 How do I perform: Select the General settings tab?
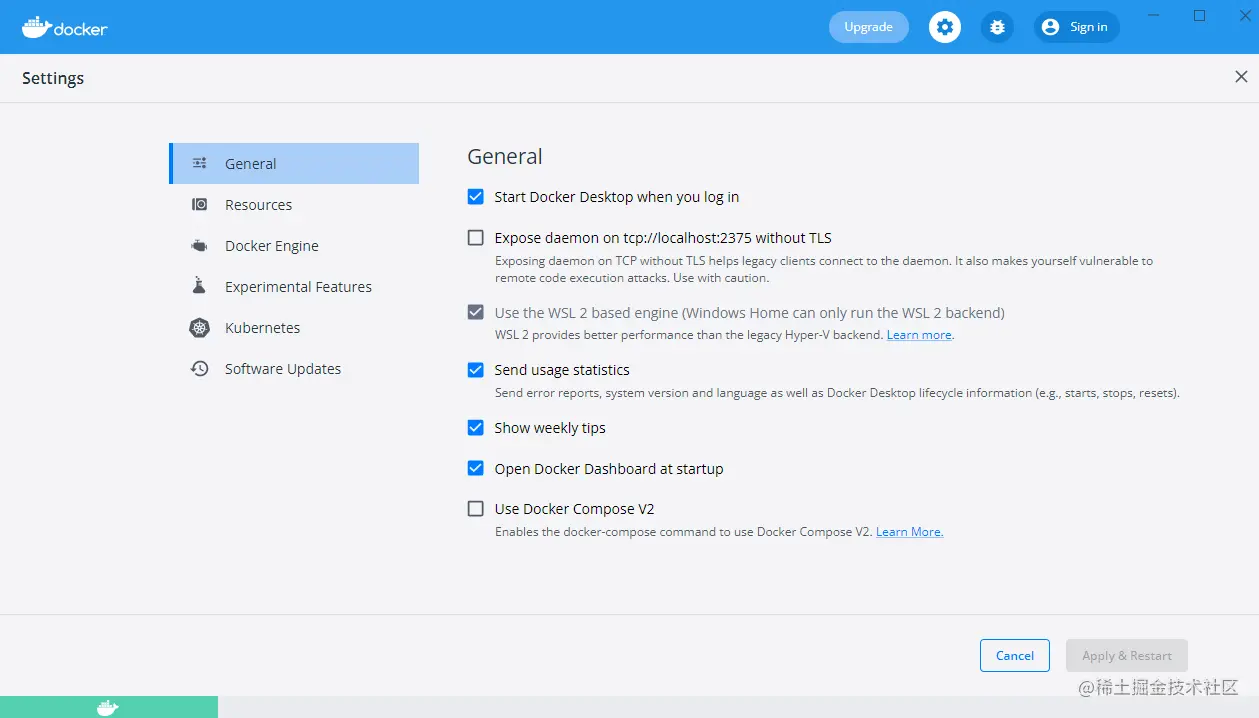click(294, 163)
